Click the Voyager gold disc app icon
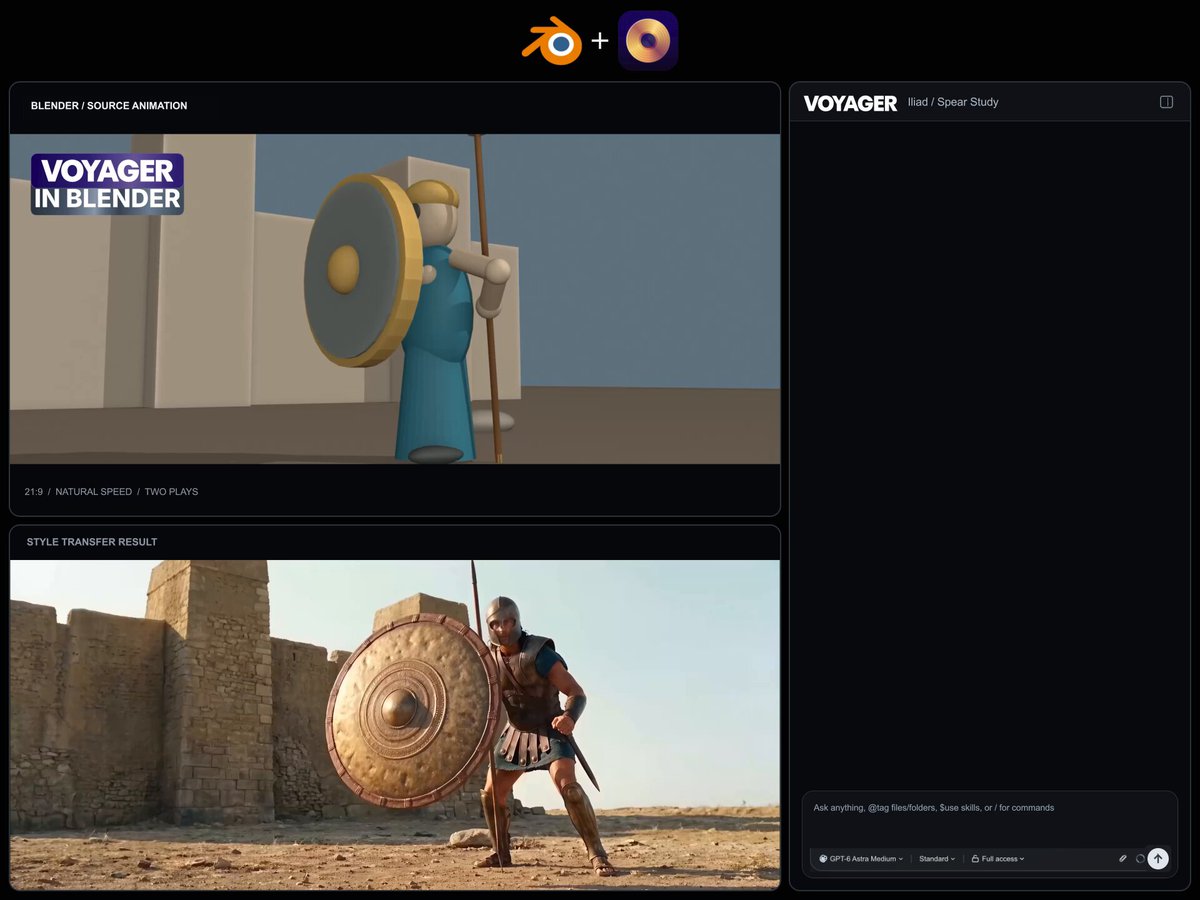The width and height of the screenshot is (1200, 900). [648, 41]
